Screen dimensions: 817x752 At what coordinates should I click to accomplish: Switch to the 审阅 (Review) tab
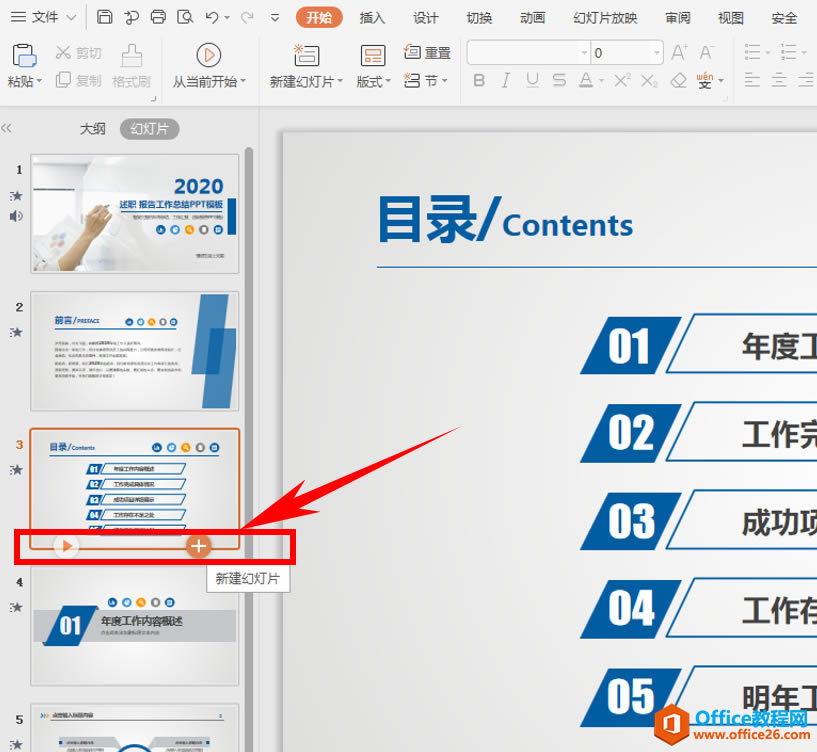pyautogui.click(x=678, y=18)
